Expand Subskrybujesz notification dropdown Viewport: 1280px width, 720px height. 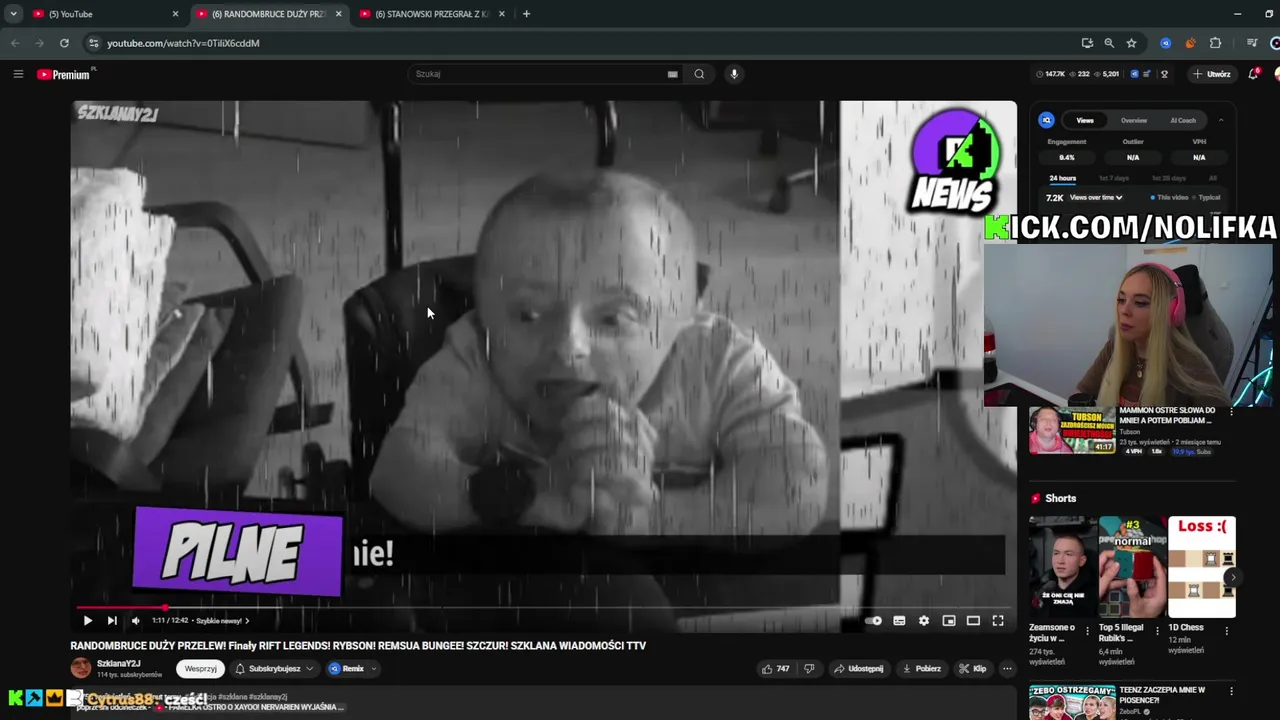click(274, 669)
